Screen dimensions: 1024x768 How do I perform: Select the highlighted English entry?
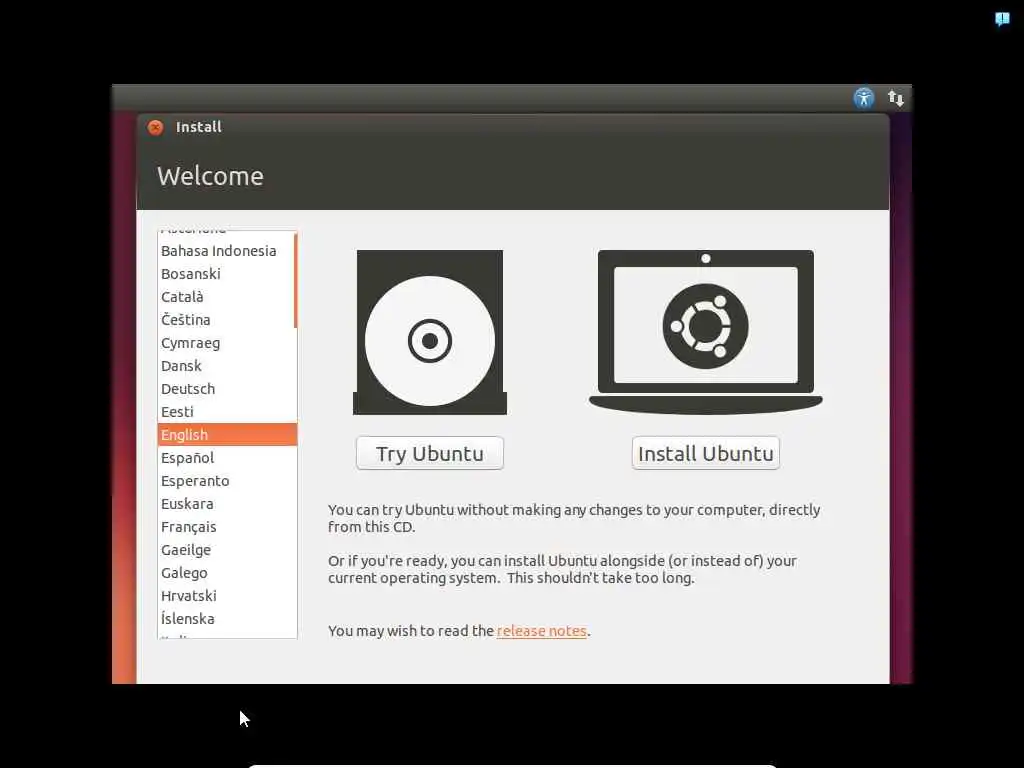coord(227,434)
